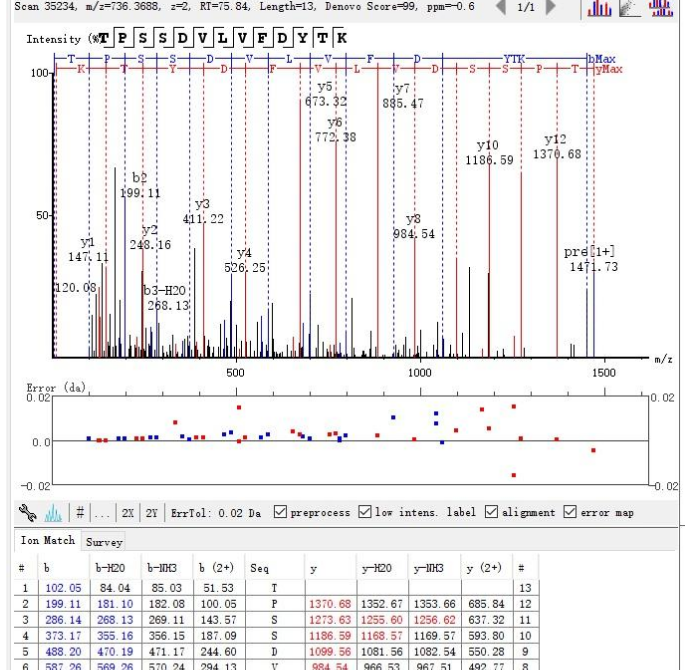The height and width of the screenshot is (670, 686).
Task: Click the gray scatter plot icon
Action: (630, 8)
